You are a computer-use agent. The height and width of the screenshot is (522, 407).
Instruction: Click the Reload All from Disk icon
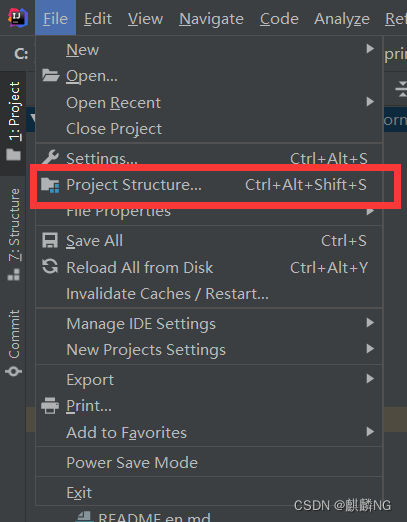[50, 267]
